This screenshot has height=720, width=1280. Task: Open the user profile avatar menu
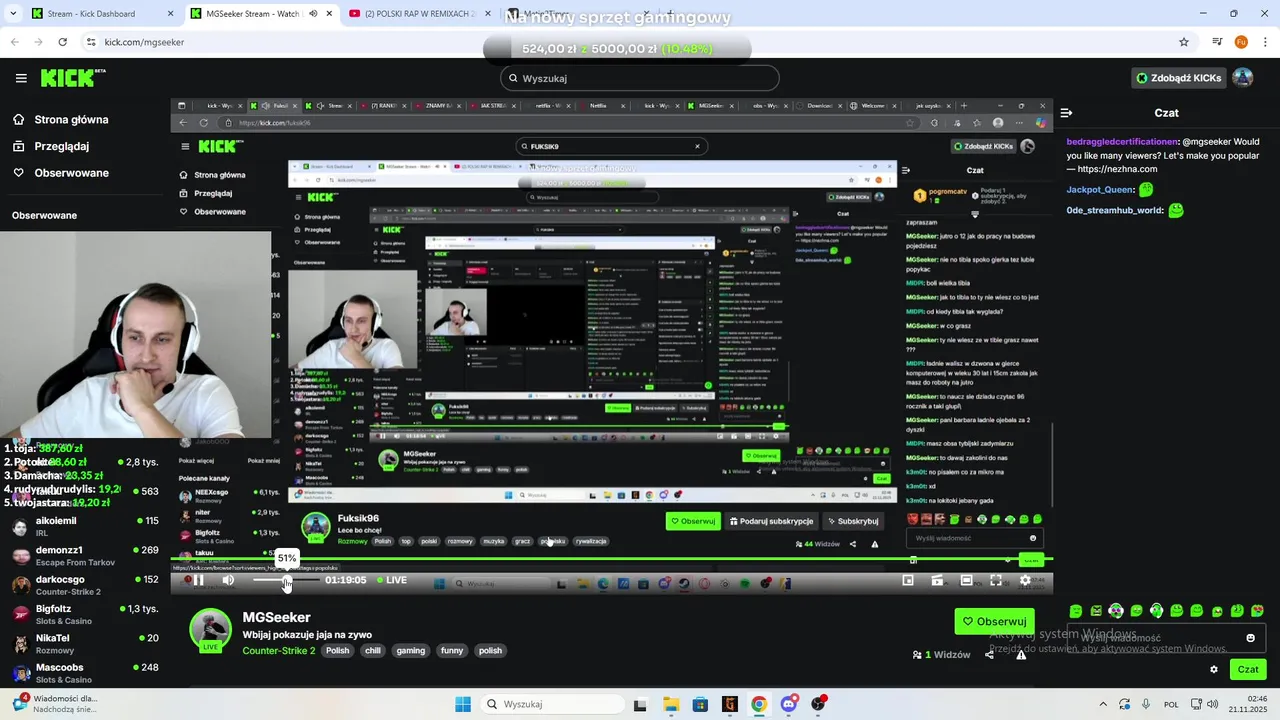pyautogui.click(x=1243, y=78)
